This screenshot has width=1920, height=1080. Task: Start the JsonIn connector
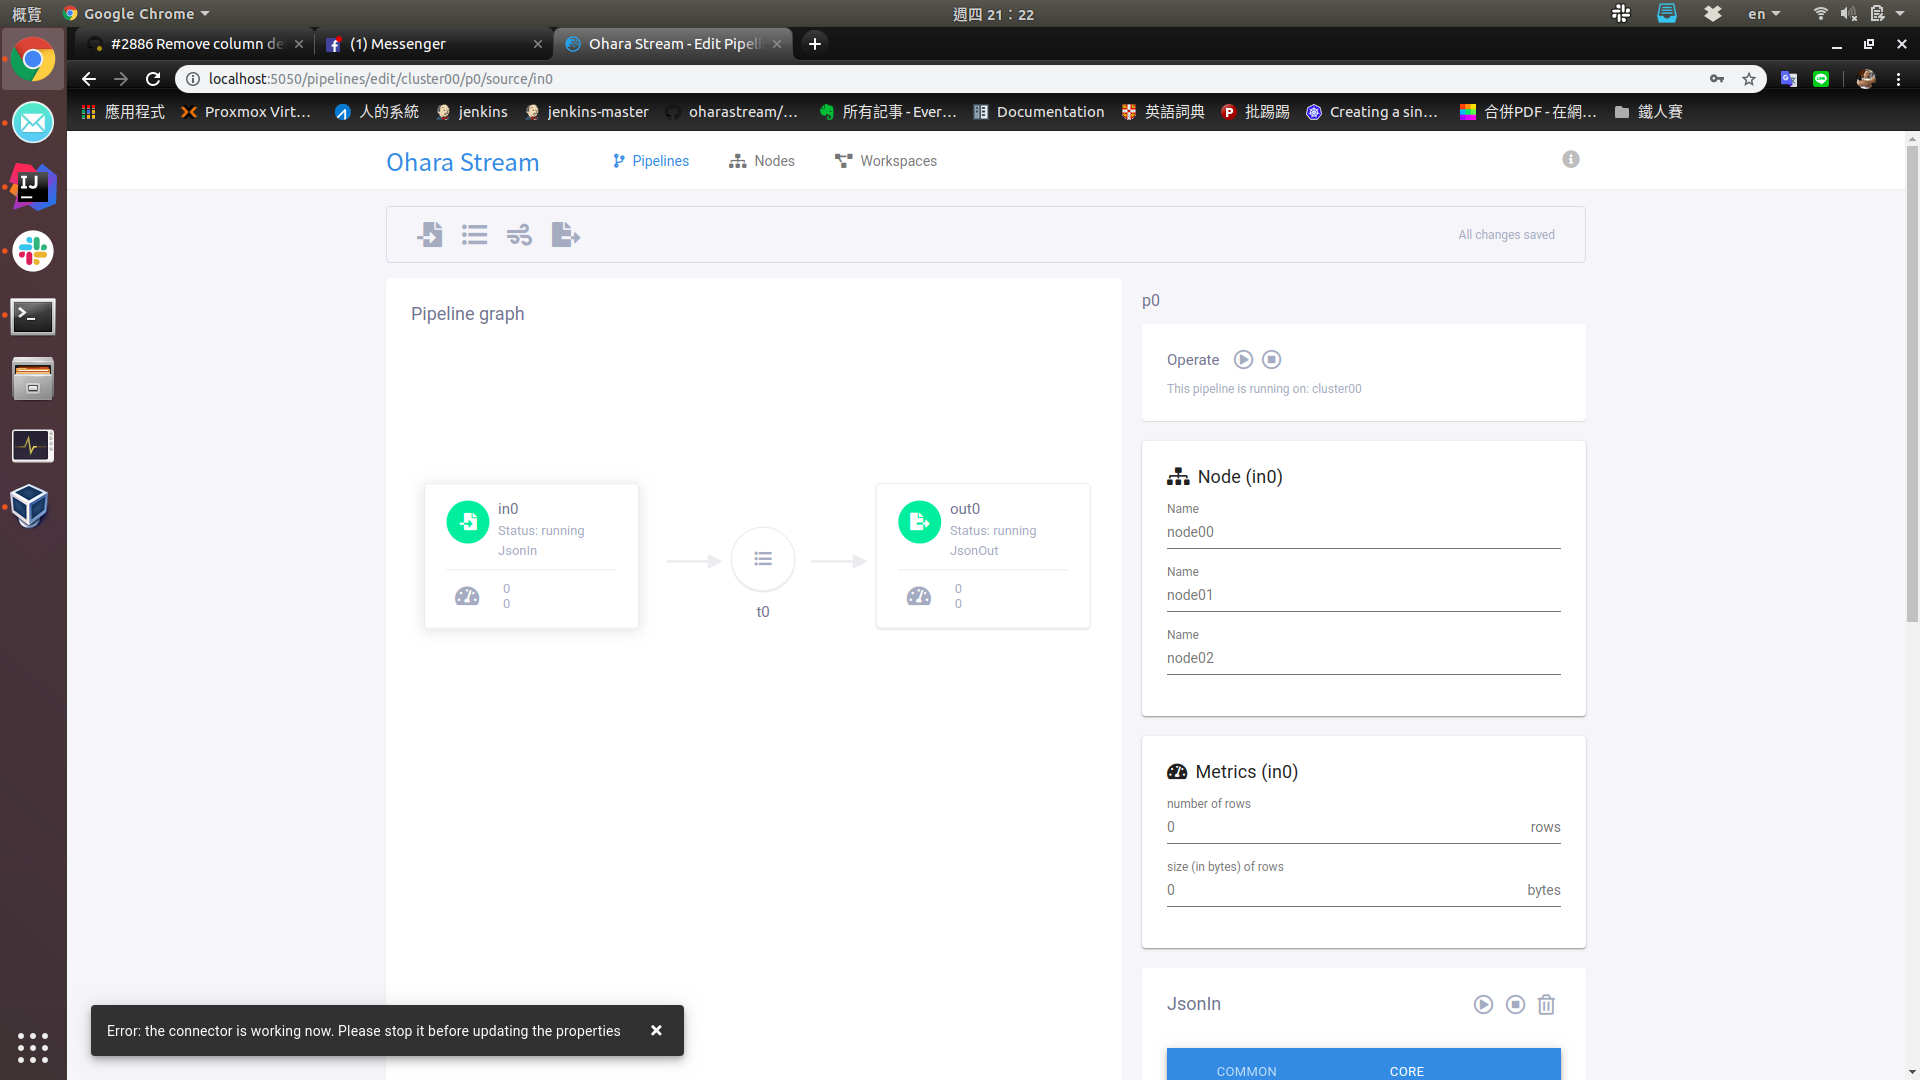click(x=1483, y=1004)
